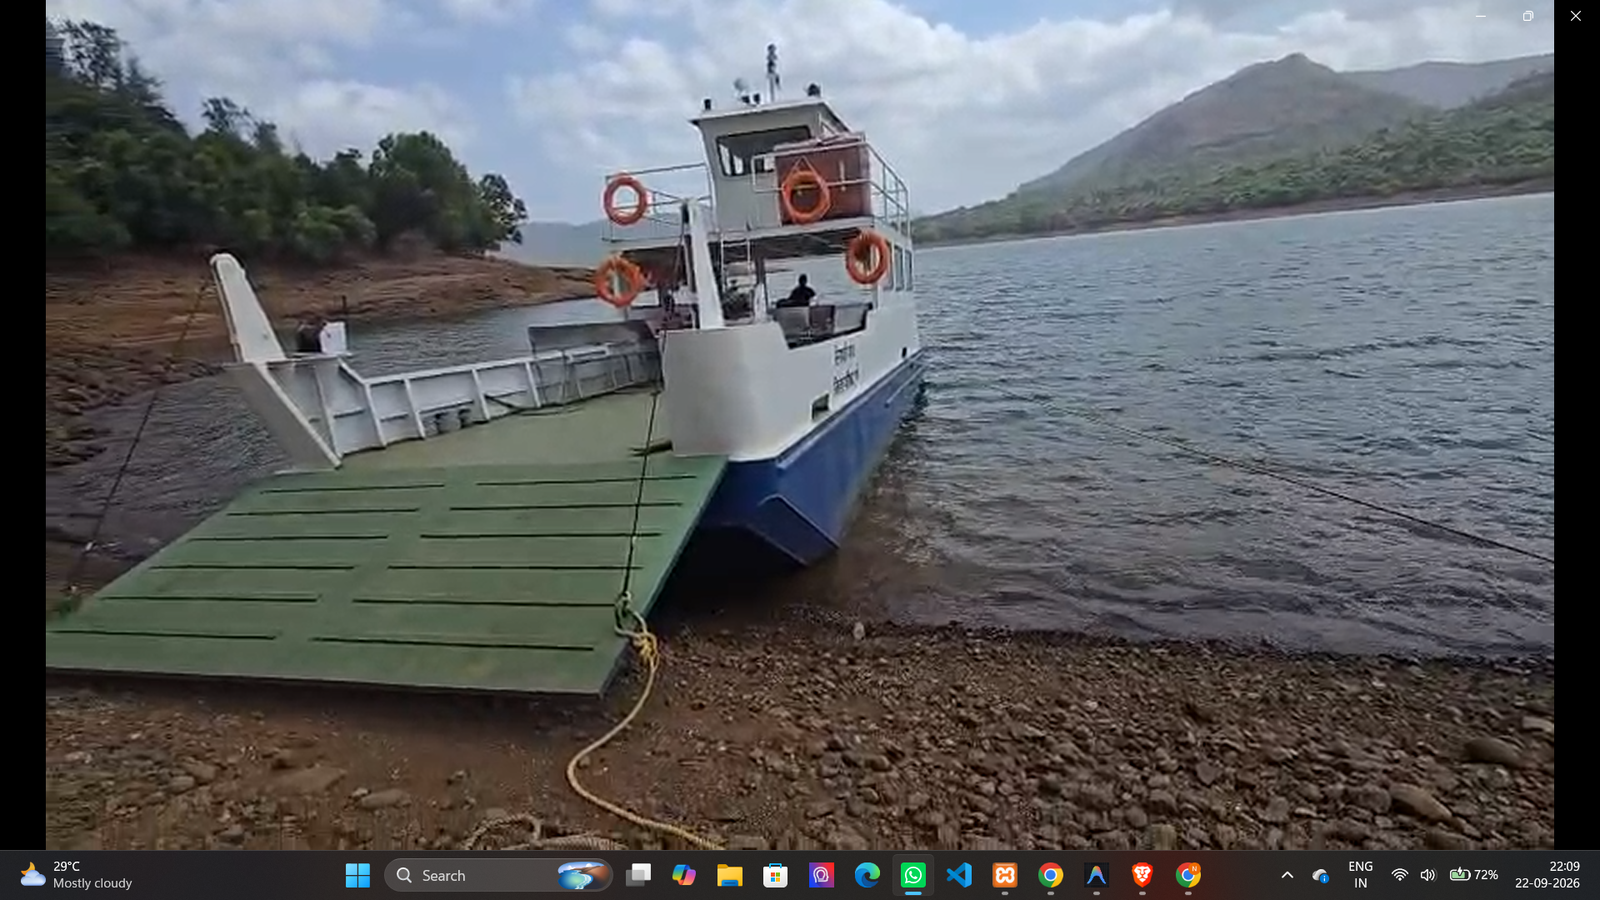
Task: Open the clock showing 22:09 22-09-2026
Action: (x=1547, y=875)
